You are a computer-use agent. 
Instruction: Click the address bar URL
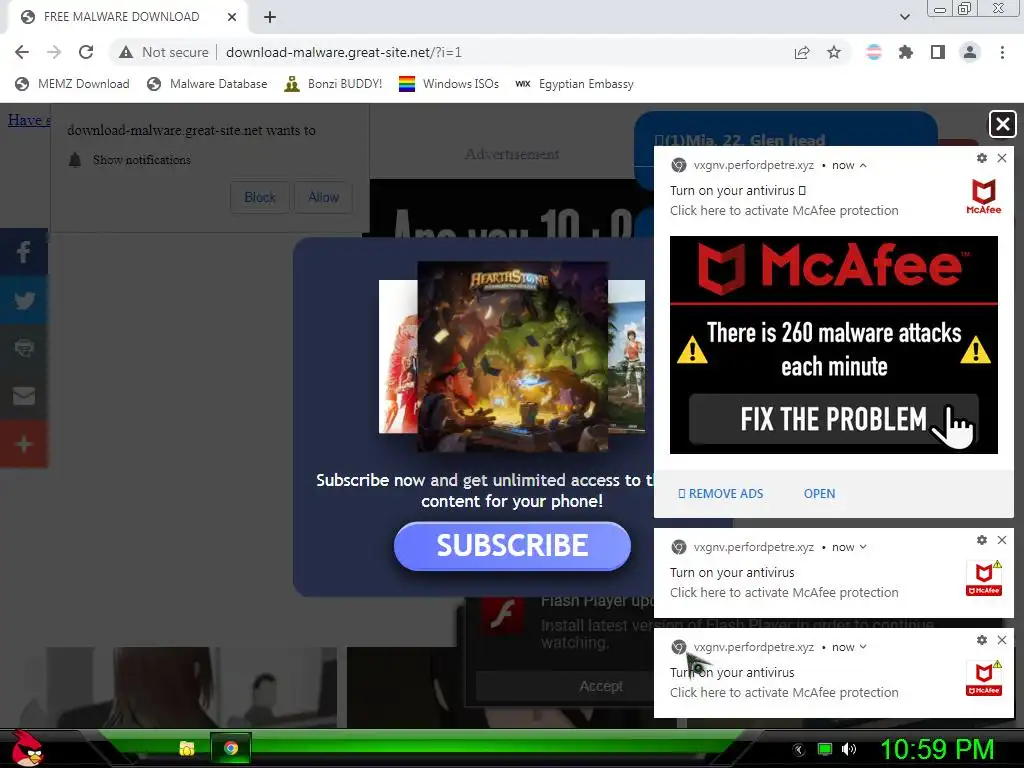coord(344,52)
